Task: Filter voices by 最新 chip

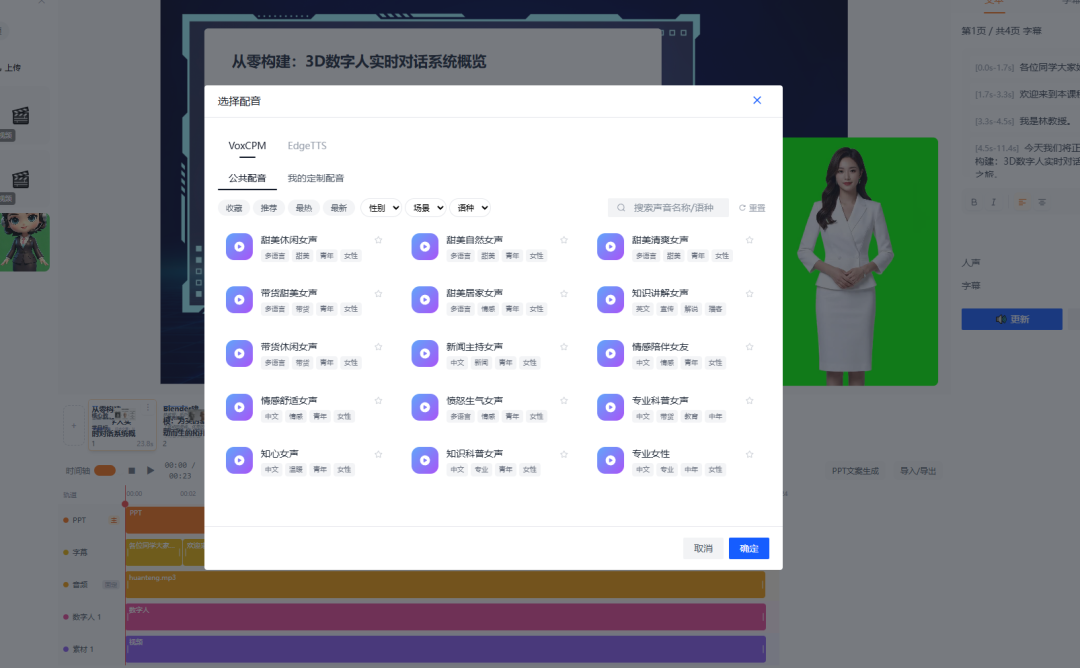Action: coord(339,207)
